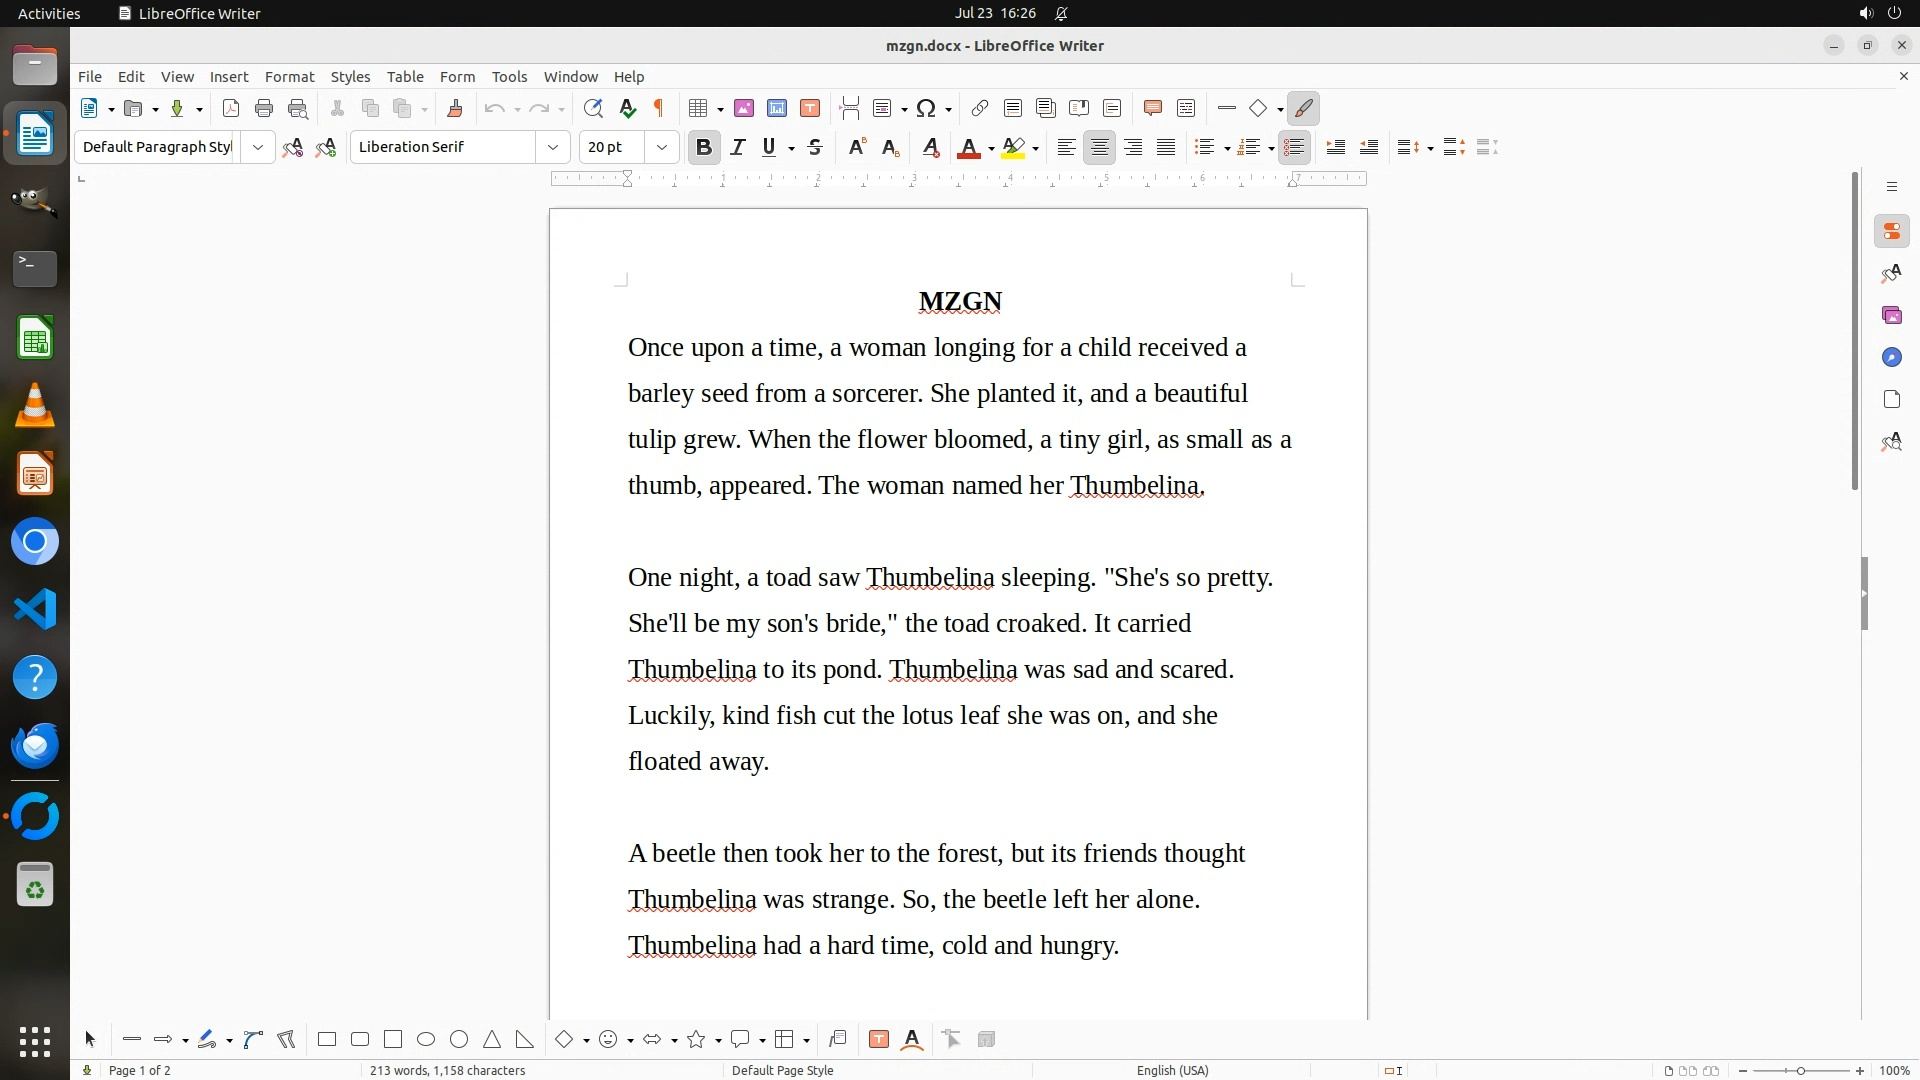Open the Format menu
The image size is (1920, 1080).
coord(289,77)
